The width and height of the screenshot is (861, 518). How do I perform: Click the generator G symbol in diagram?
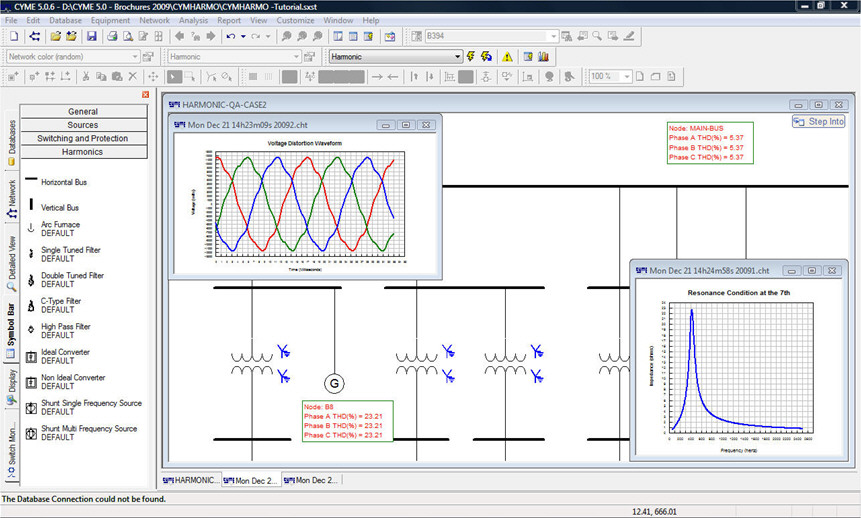pos(332,384)
